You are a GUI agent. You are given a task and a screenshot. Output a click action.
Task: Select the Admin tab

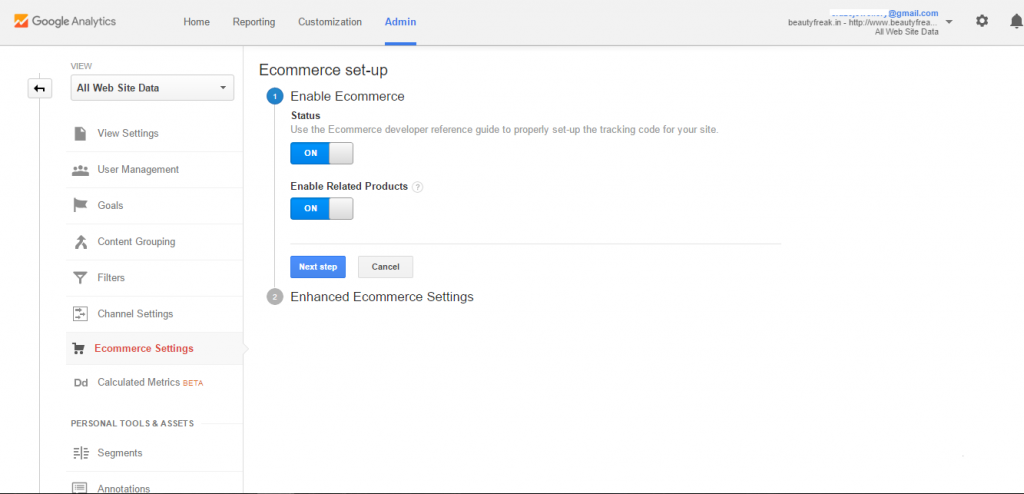click(400, 22)
